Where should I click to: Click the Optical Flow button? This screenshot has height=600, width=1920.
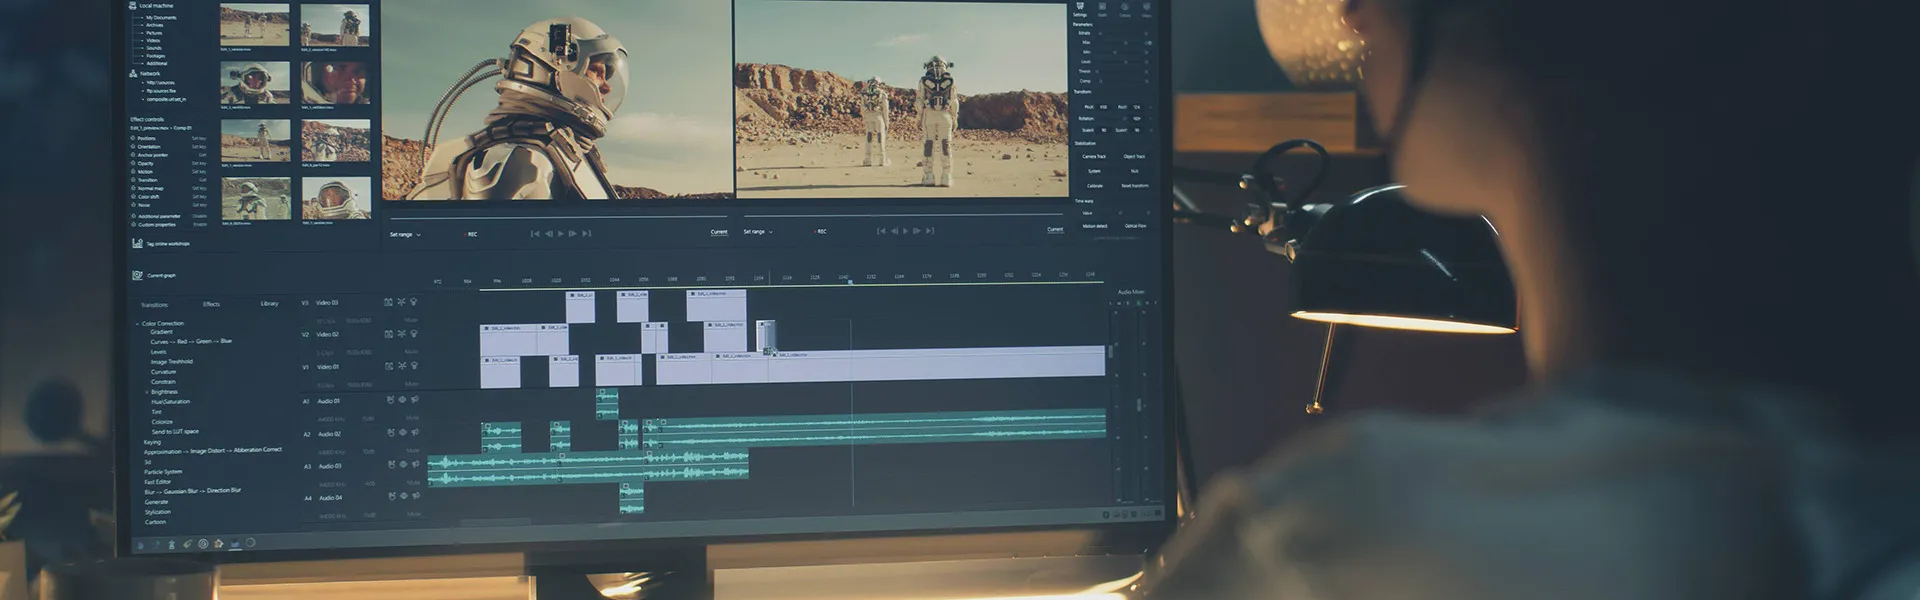click(1135, 226)
